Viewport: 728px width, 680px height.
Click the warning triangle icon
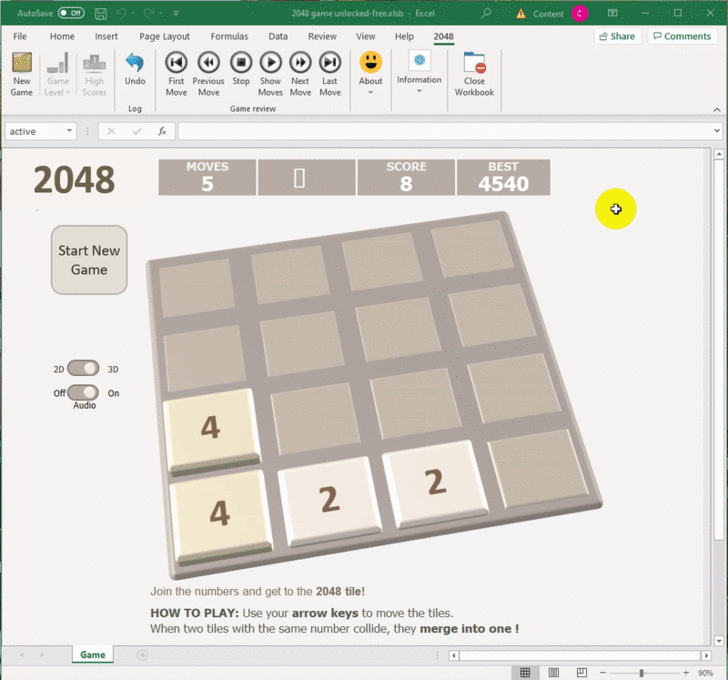[521, 13]
